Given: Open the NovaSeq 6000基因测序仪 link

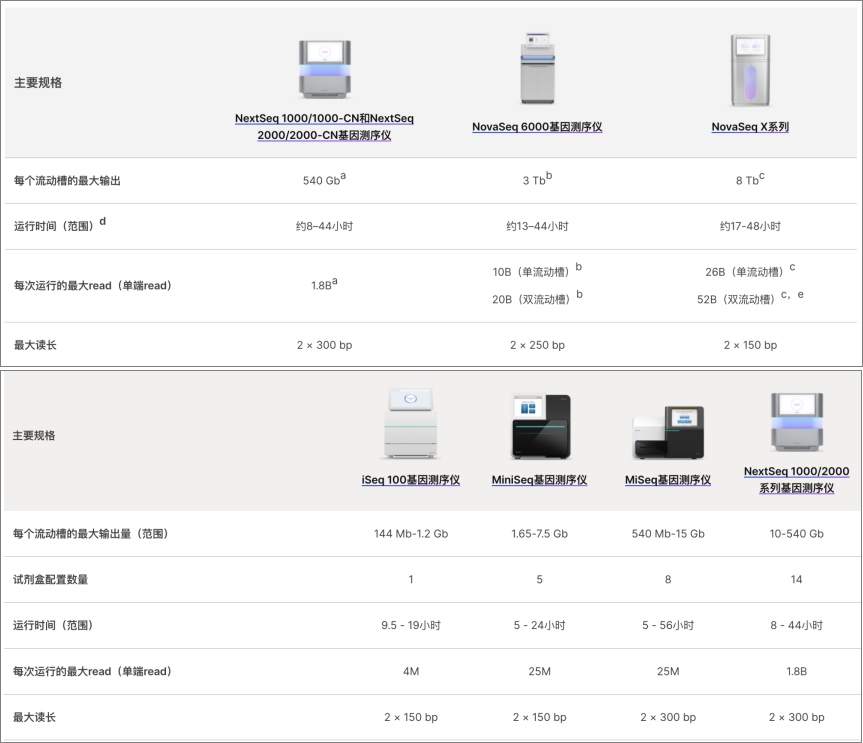Looking at the screenshot, I should tap(537, 127).
